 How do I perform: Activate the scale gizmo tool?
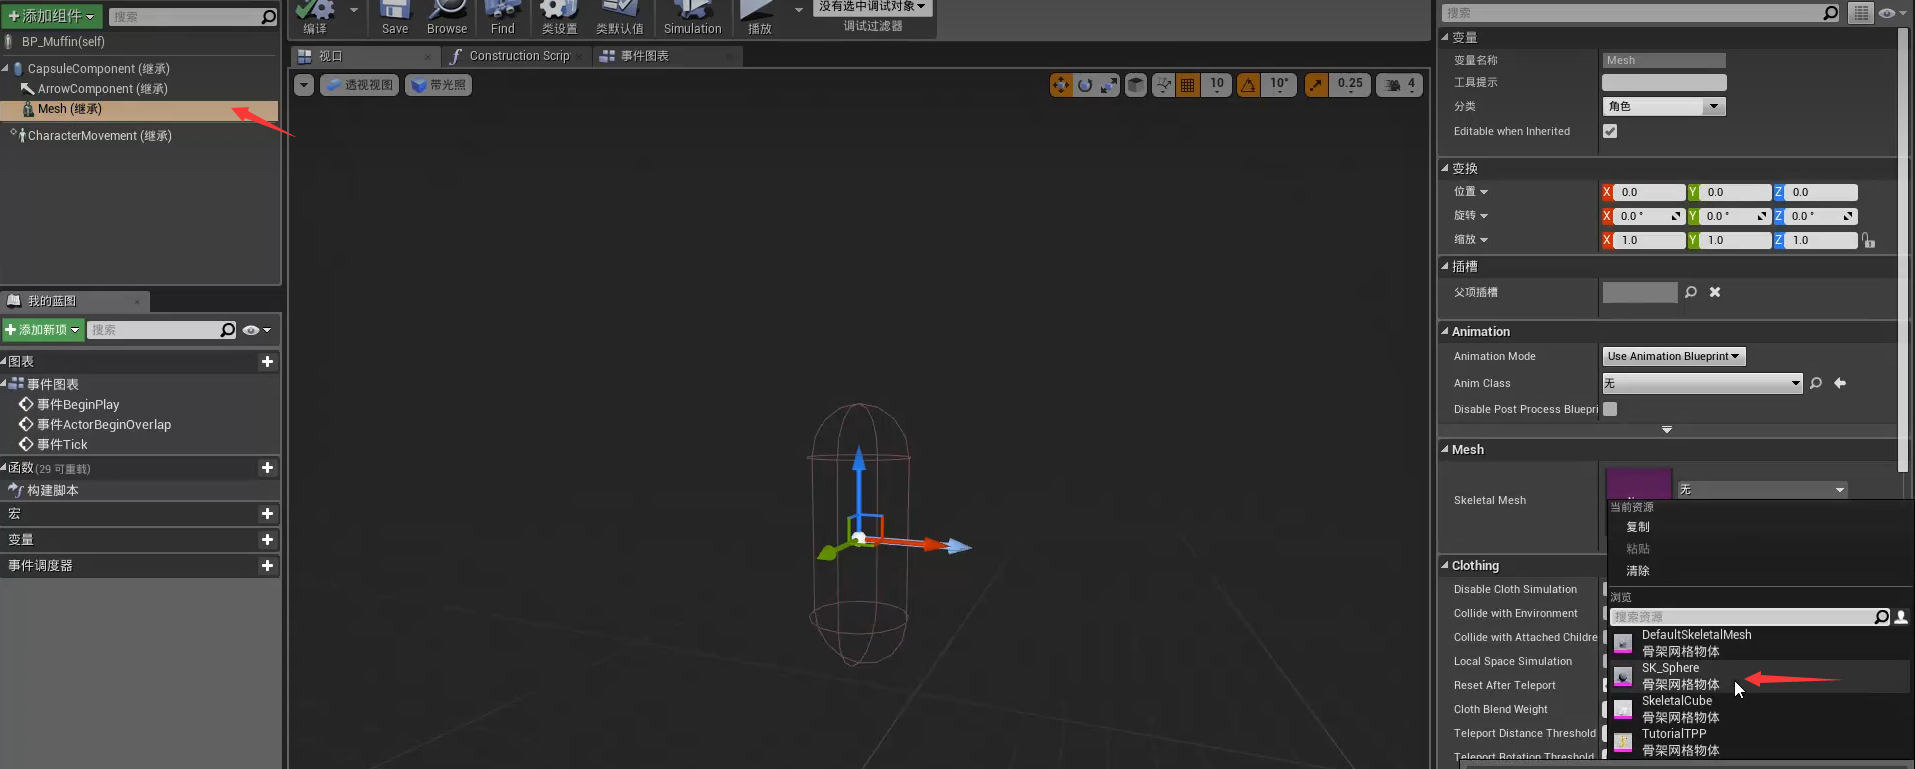coord(1109,85)
